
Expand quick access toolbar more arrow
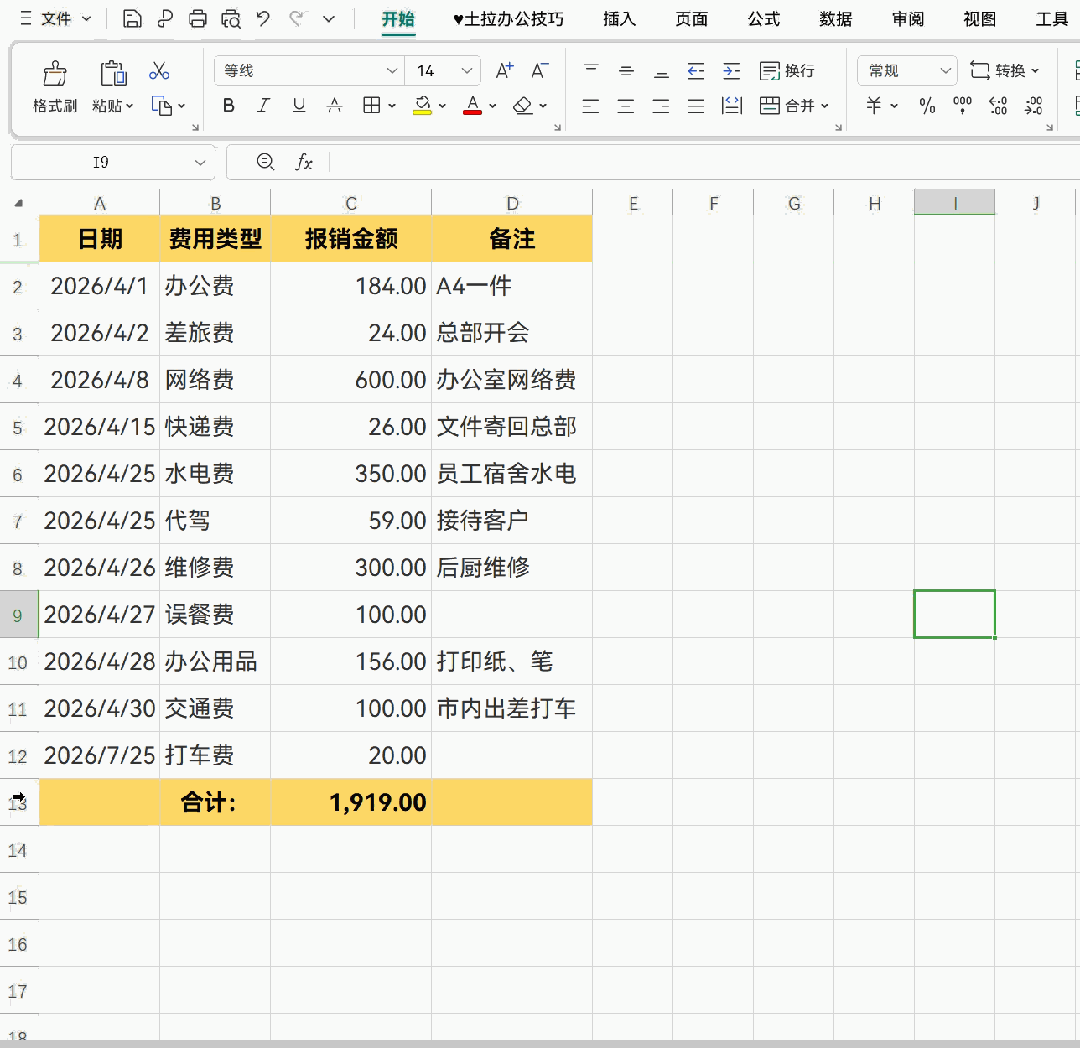[329, 19]
